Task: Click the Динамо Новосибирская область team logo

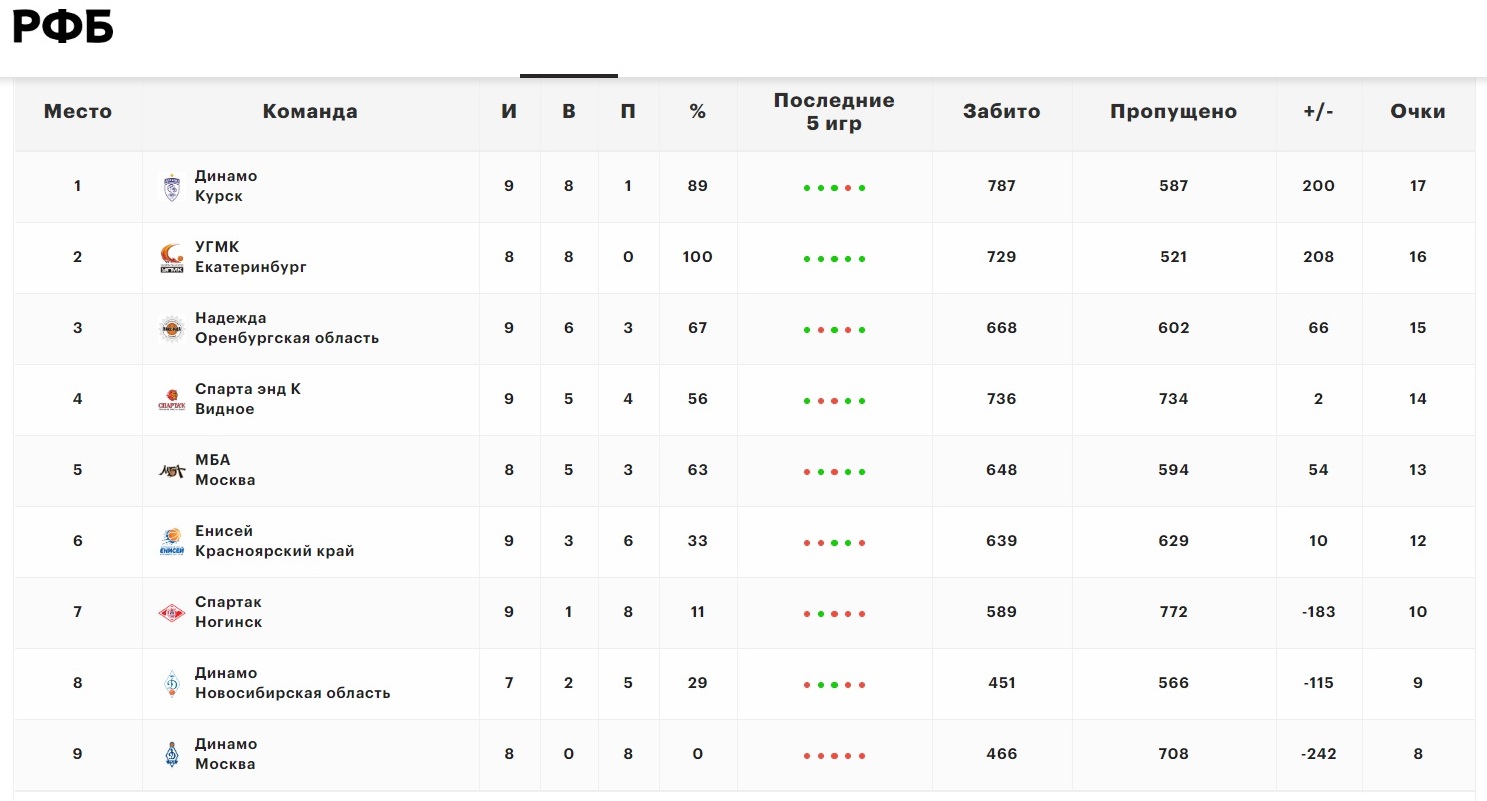Action: coord(172,684)
